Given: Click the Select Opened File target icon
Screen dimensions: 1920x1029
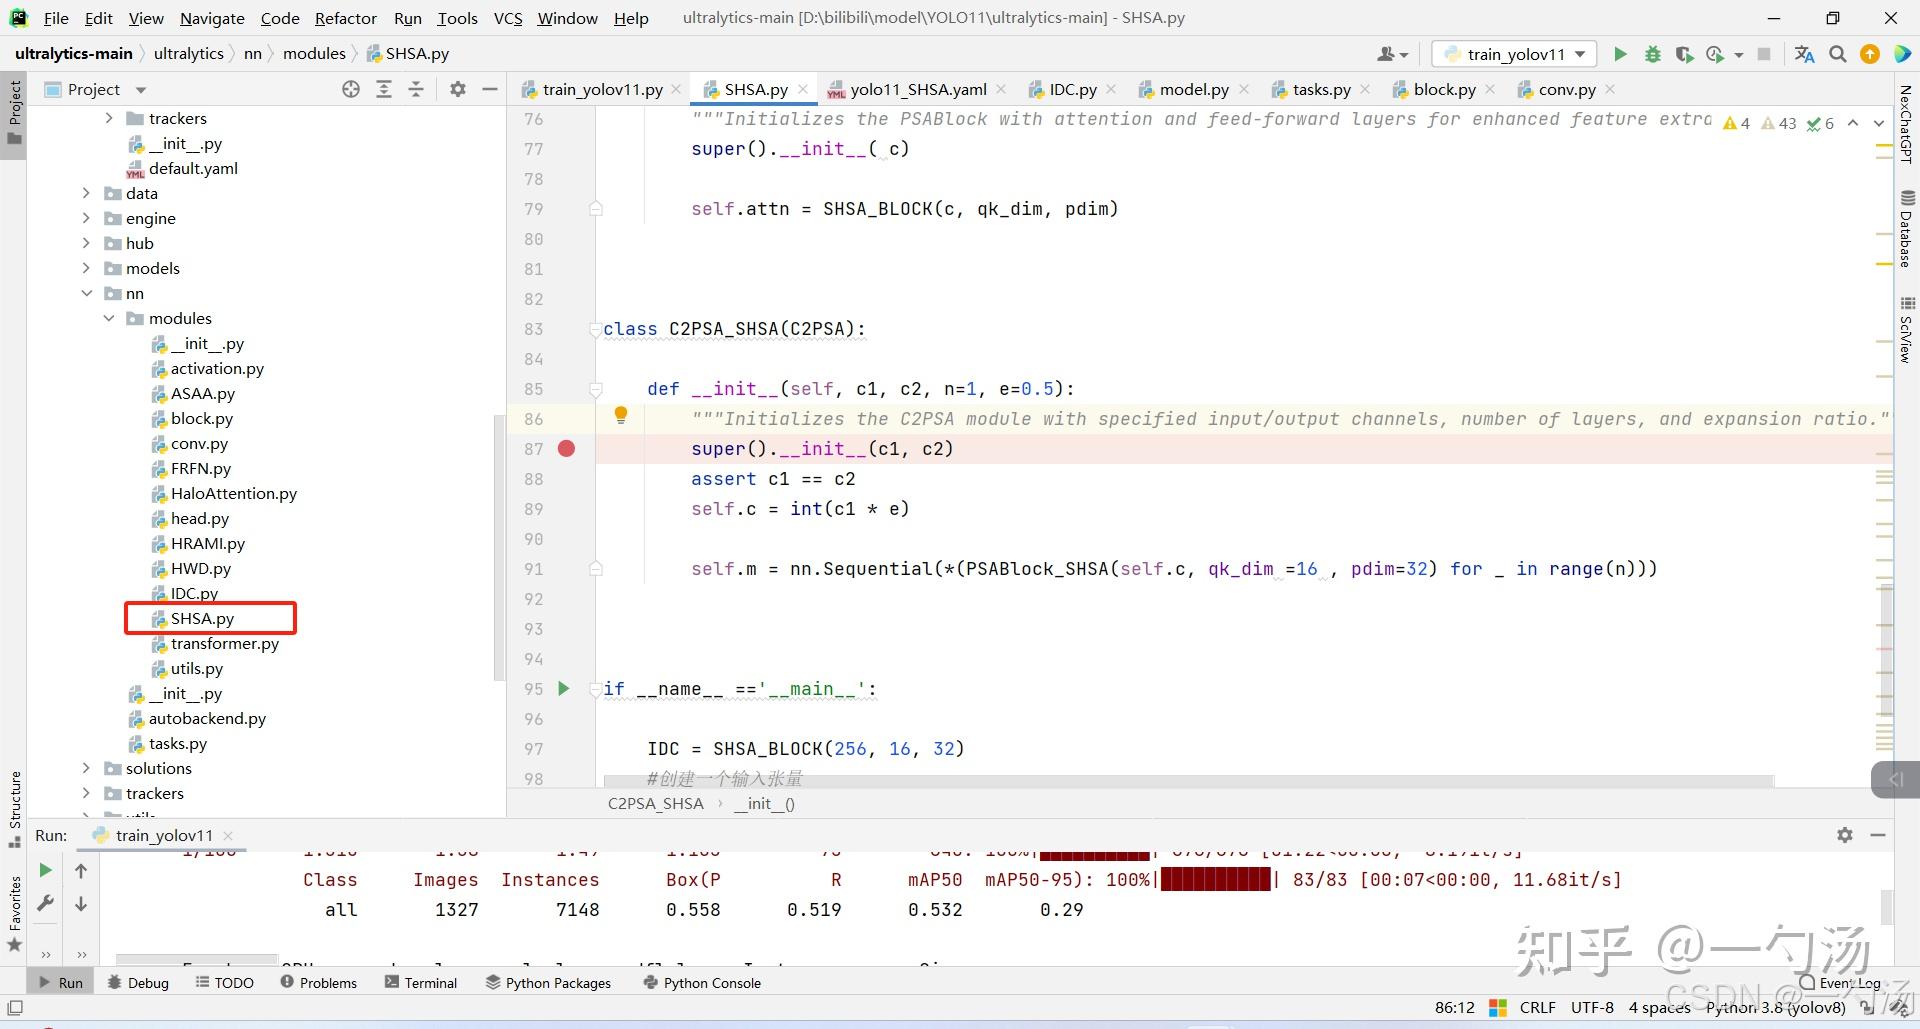Looking at the screenshot, I should tap(351, 89).
